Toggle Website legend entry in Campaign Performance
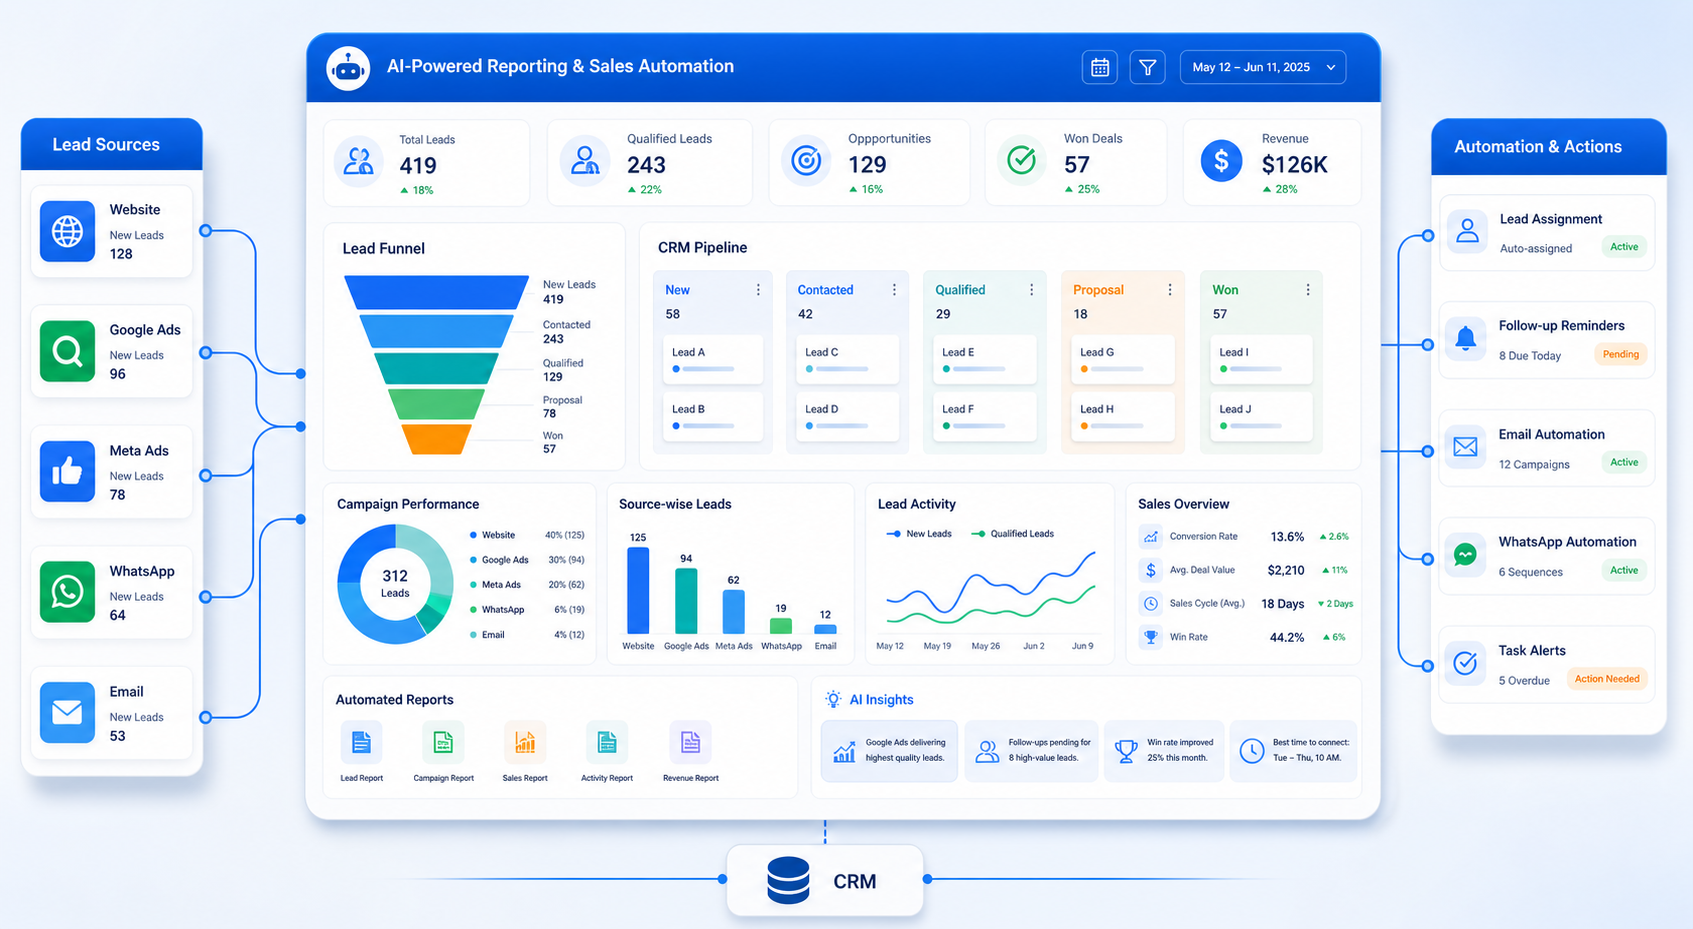This screenshot has width=1693, height=929. click(x=527, y=535)
